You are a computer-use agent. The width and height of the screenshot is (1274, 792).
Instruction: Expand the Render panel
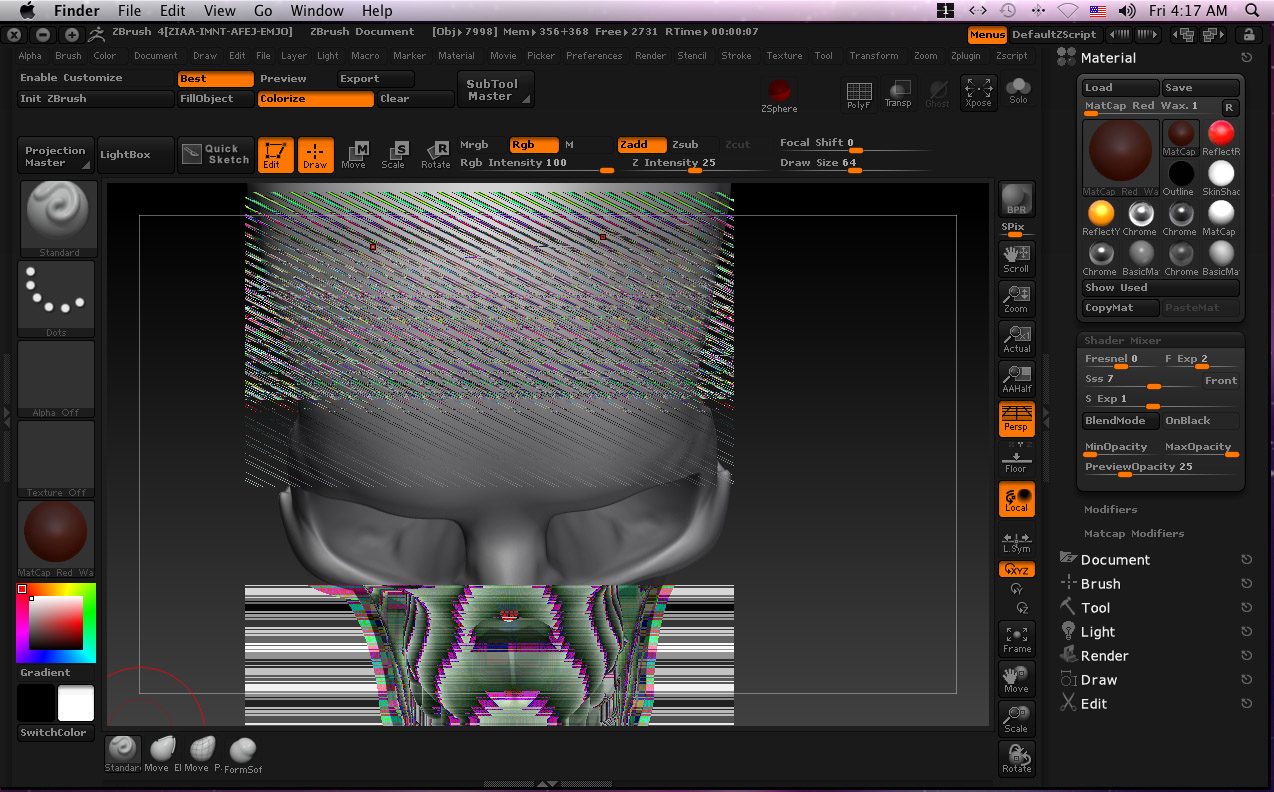tap(1103, 655)
